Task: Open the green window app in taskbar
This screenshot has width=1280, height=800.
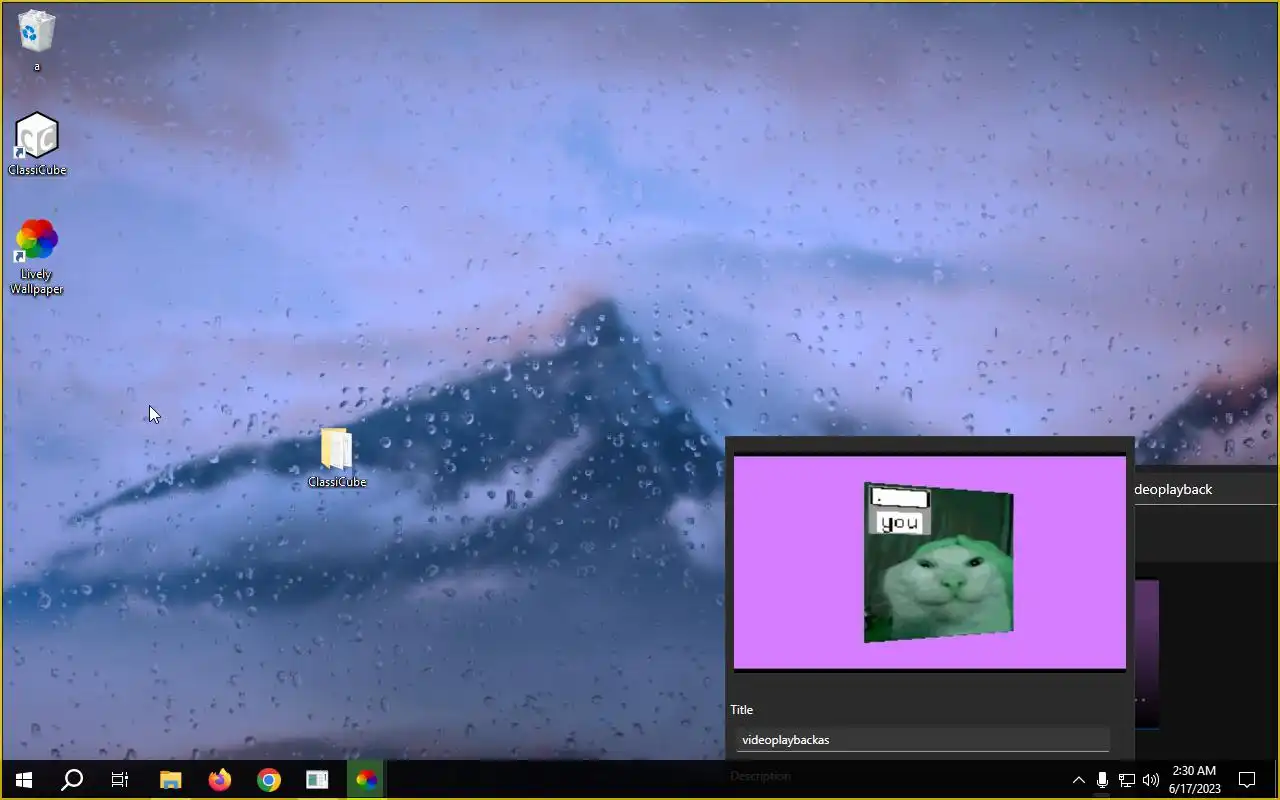Action: pos(317,780)
